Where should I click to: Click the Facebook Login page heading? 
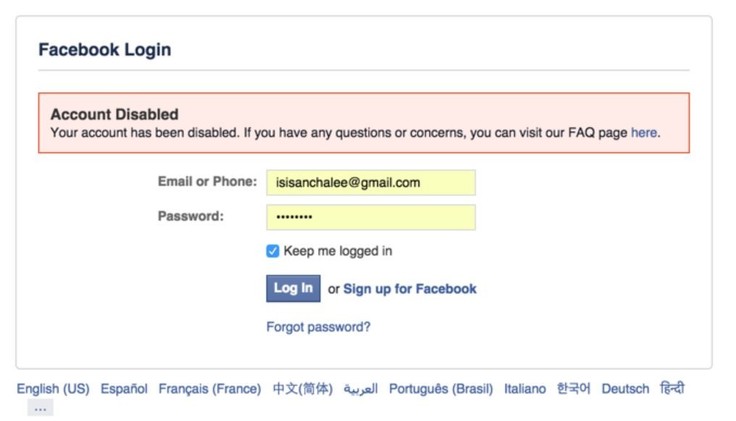click(104, 50)
